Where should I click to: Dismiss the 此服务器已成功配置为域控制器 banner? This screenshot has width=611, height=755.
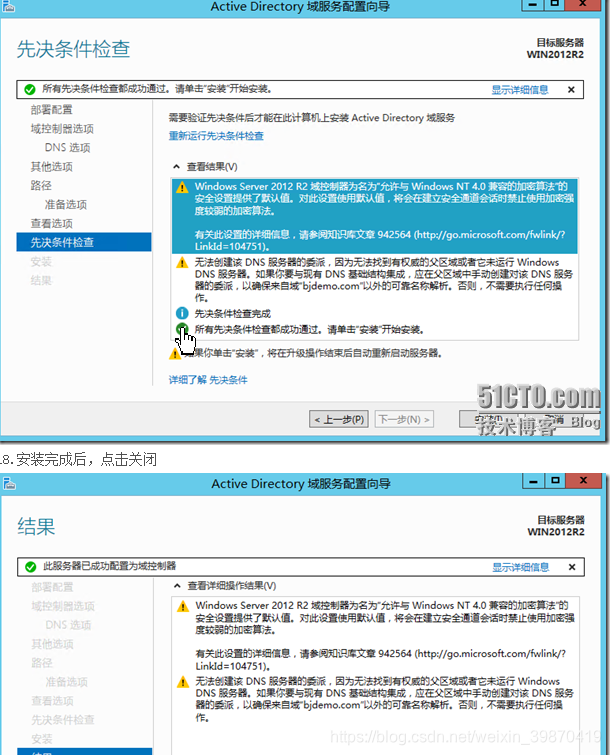point(572,567)
